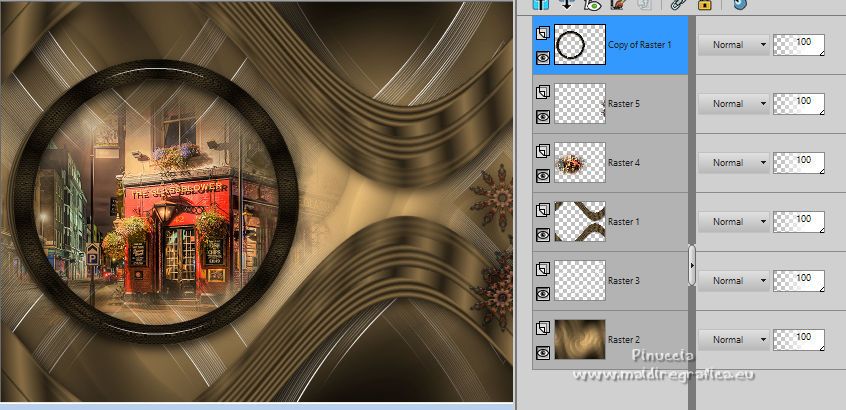
Task: Click the Raster 5 opacity value
Action: 799,104
